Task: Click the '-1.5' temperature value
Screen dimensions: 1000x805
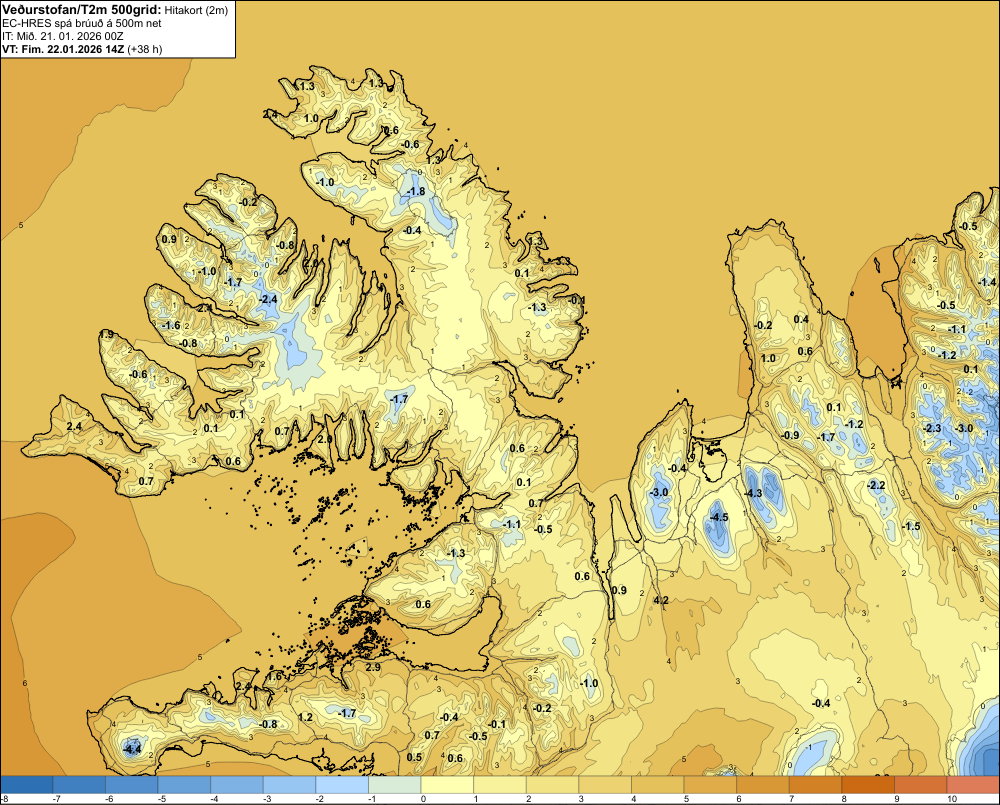Action: 912,526
